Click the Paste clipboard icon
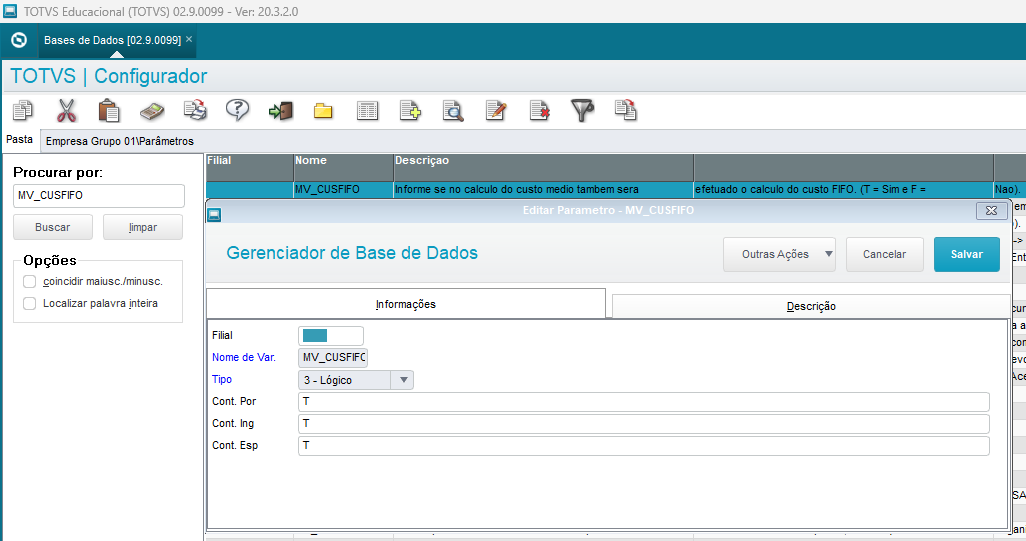This screenshot has width=1026, height=541. 109,111
